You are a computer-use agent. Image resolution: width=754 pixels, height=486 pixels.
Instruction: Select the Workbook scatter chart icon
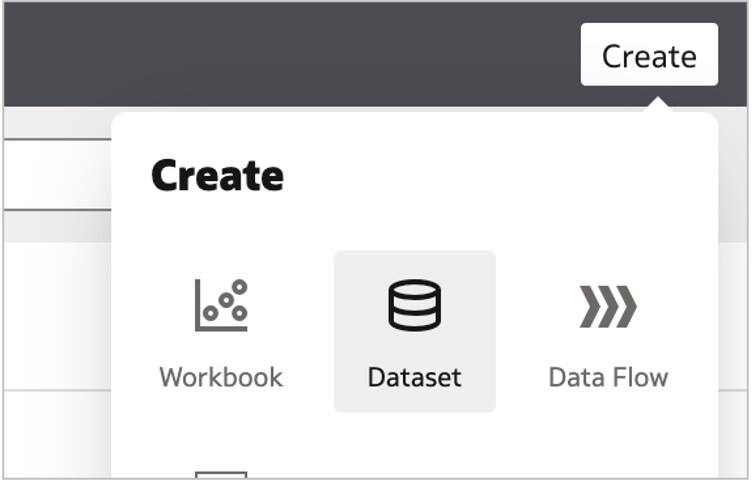point(220,305)
